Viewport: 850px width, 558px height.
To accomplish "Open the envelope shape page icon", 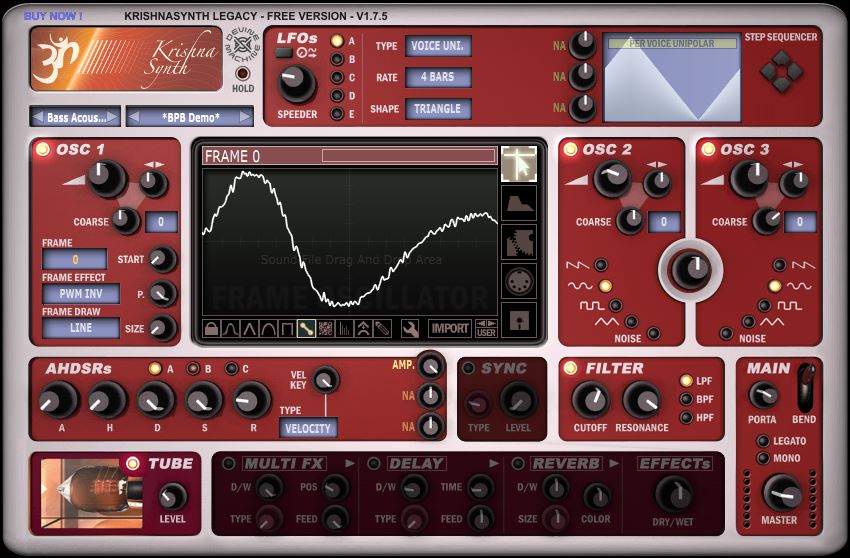I will pos(519,203).
